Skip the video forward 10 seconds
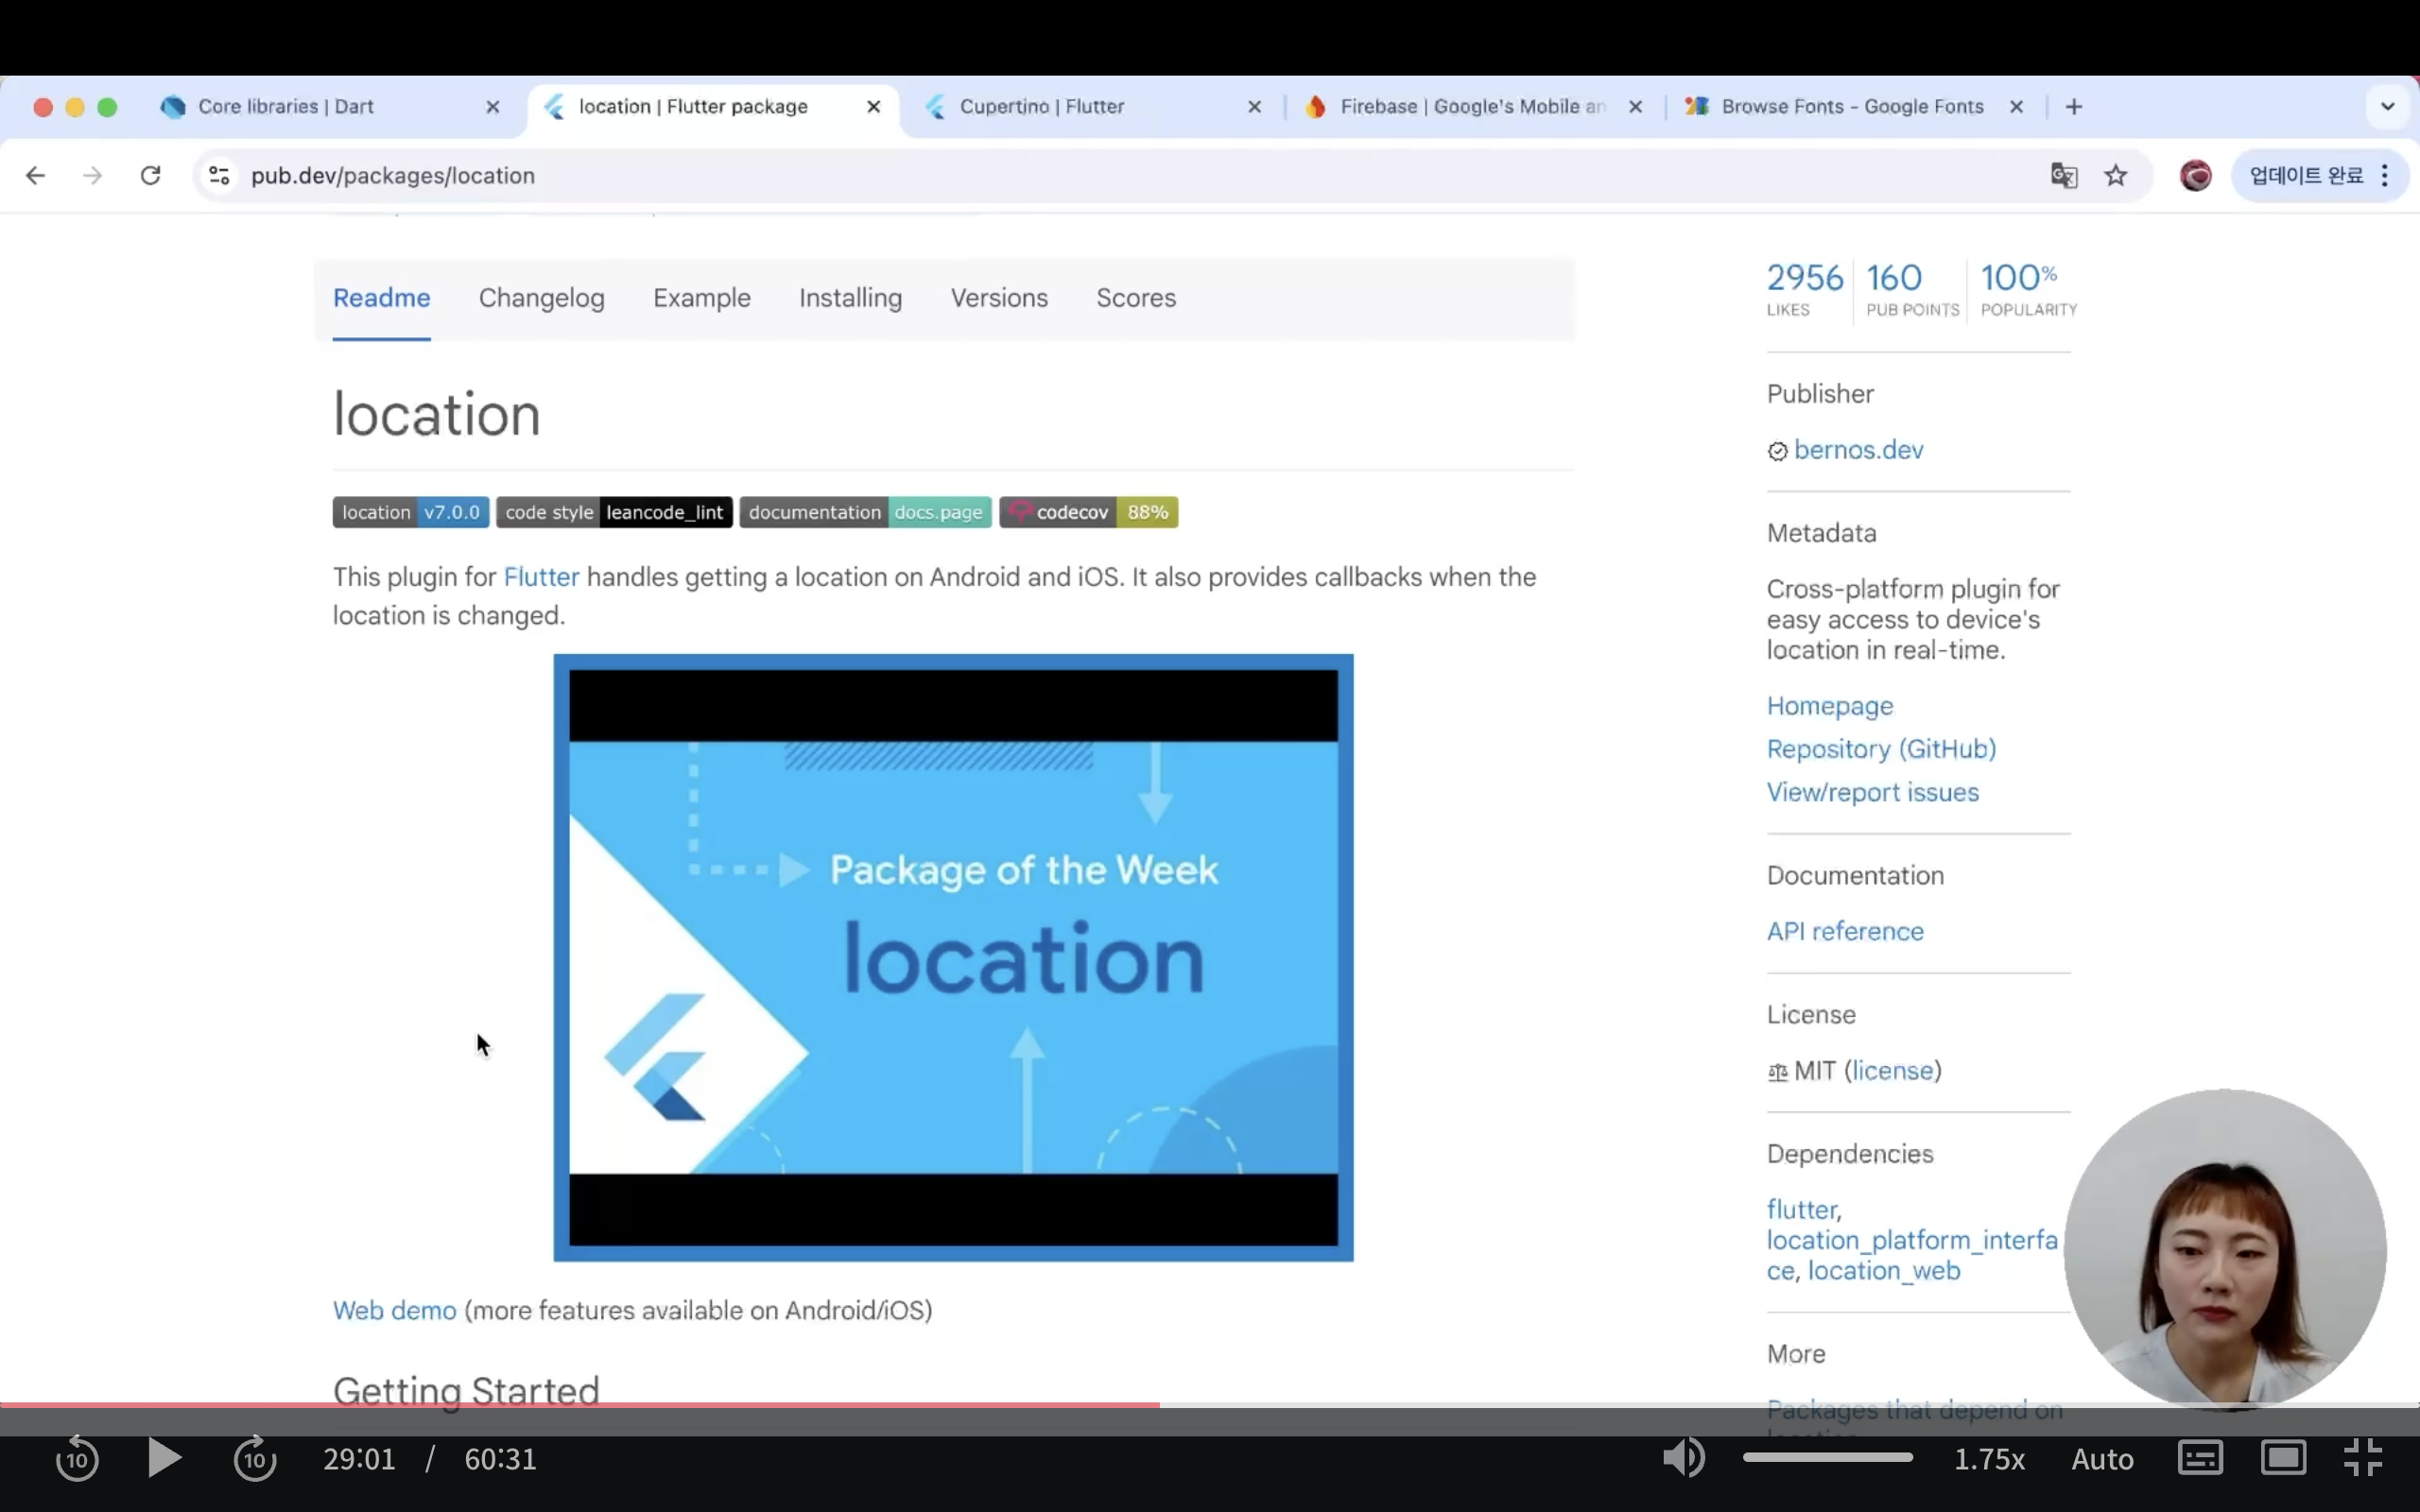Viewport: 2420px width, 1512px height. point(255,1459)
